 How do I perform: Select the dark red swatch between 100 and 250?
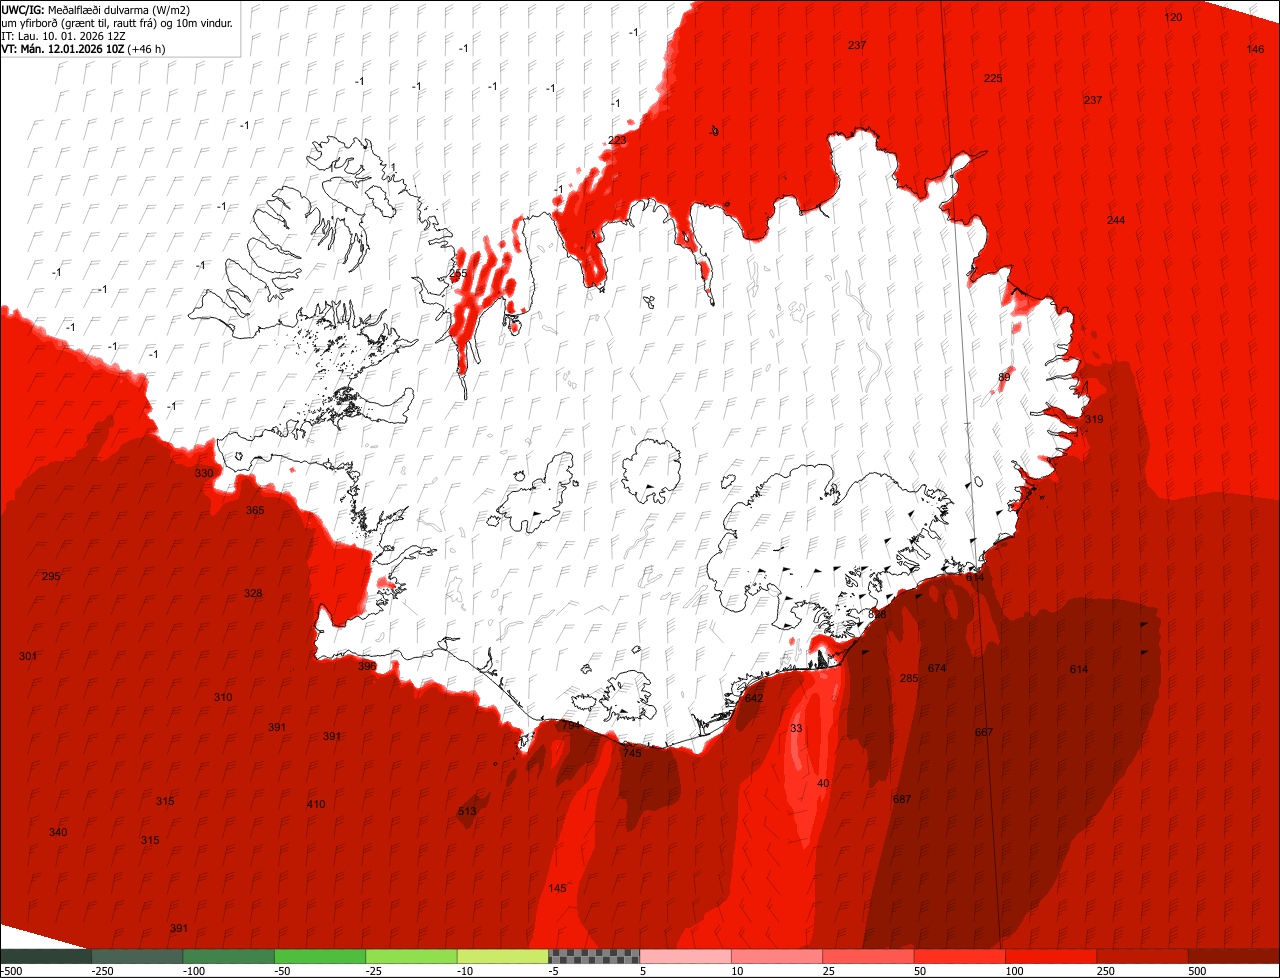(x=1051, y=956)
